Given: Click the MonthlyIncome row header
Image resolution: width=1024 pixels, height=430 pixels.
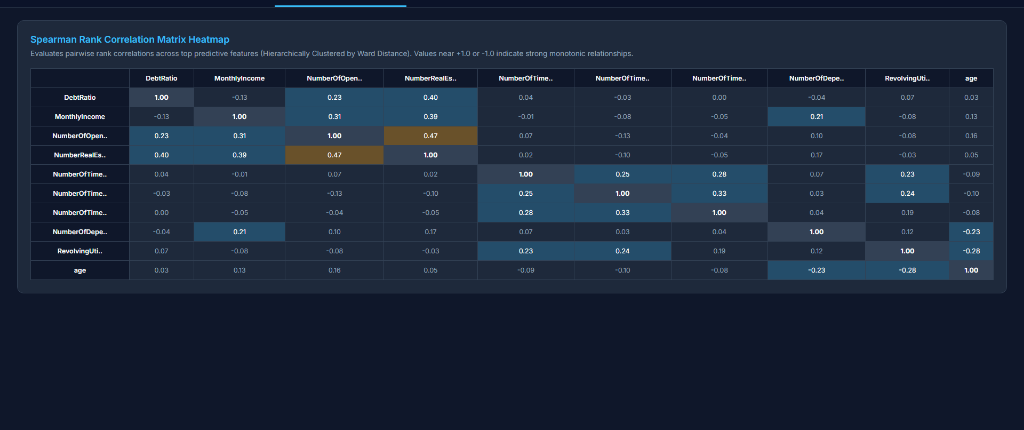Looking at the screenshot, I should (80, 116).
